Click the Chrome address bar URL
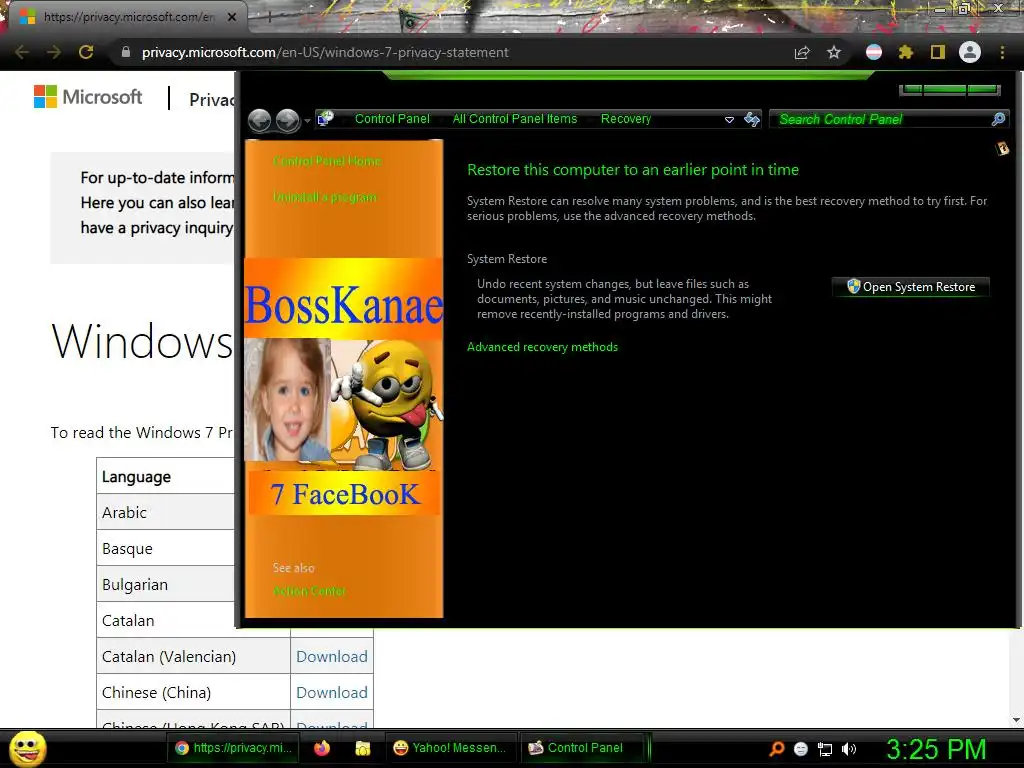The width and height of the screenshot is (1024, 768). 325,52
